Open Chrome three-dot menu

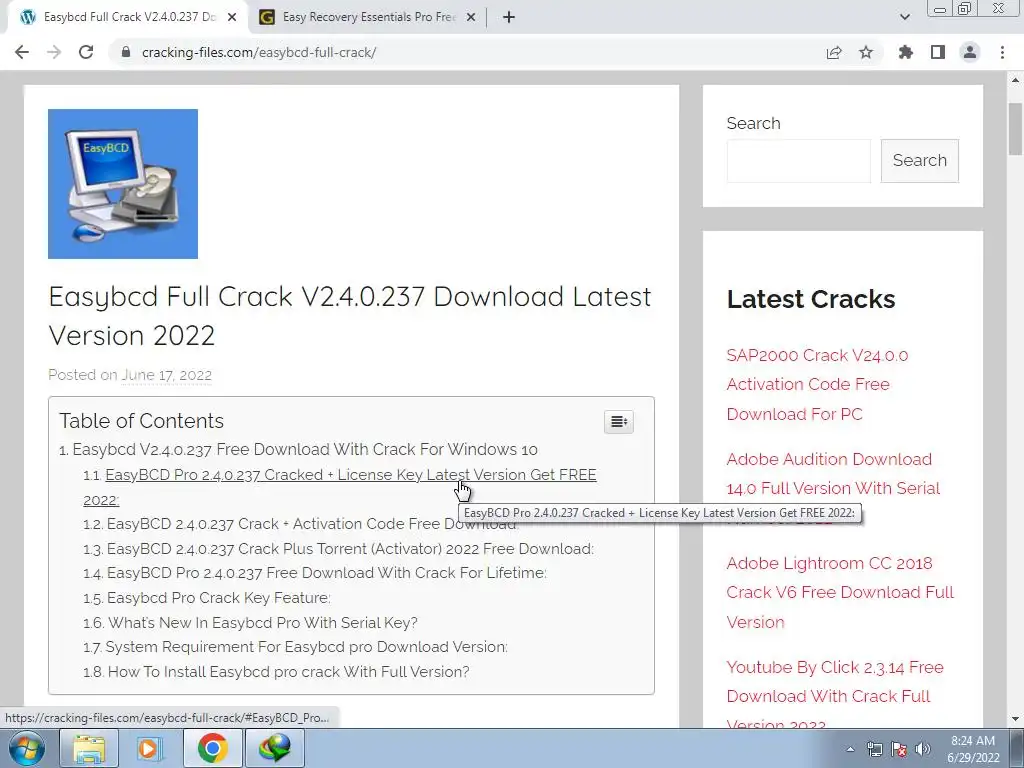1002,52
